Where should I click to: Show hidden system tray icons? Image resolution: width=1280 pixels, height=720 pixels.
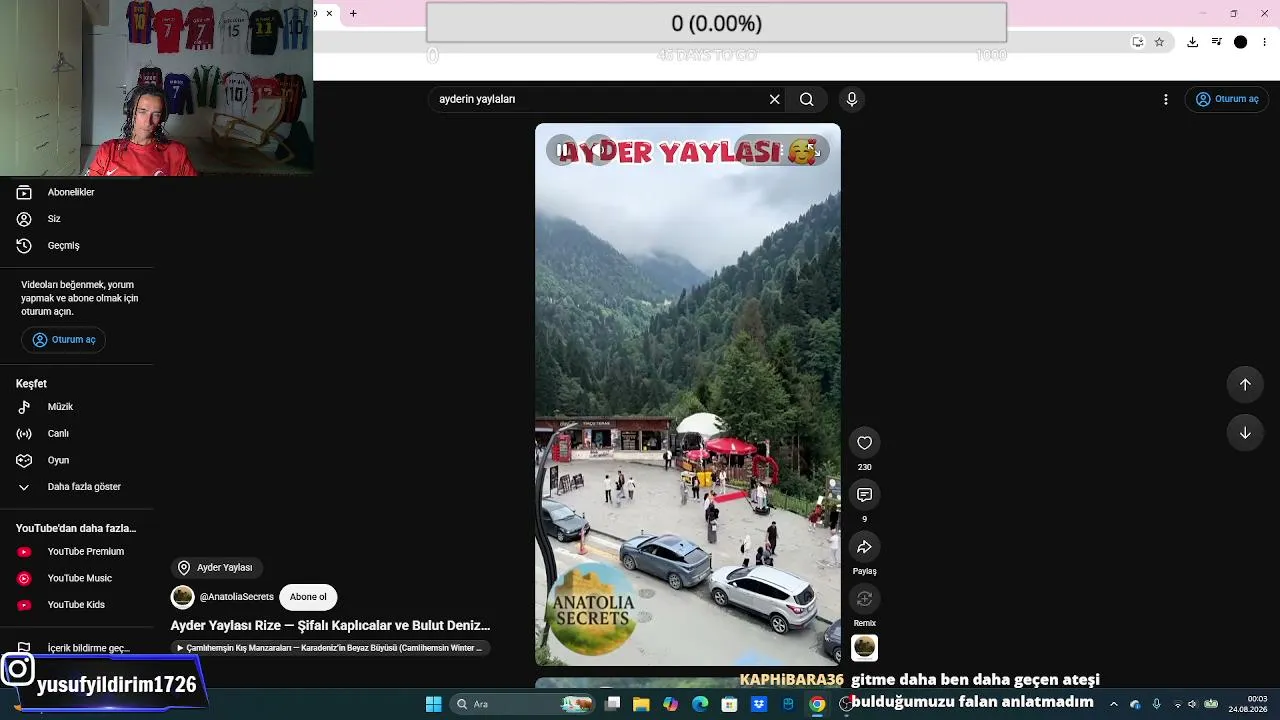coord(1113,704)
